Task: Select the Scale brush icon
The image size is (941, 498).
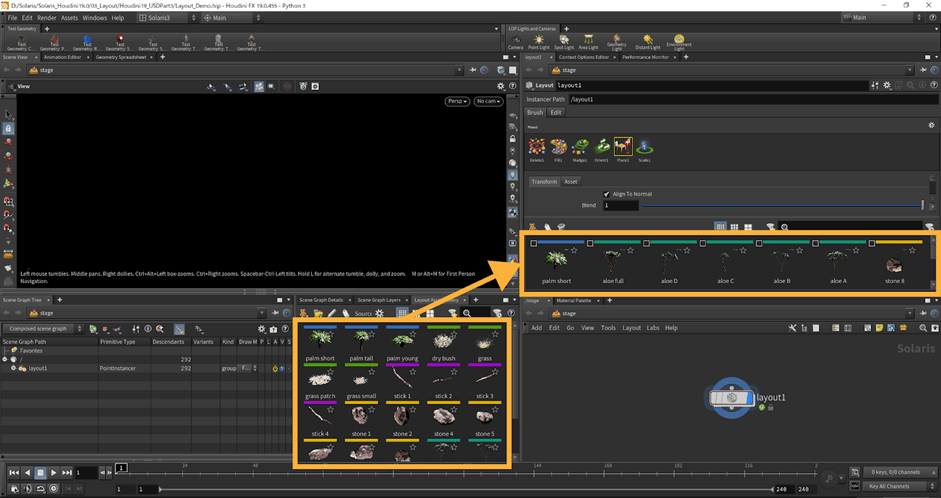Action: (x=645, y=147)
